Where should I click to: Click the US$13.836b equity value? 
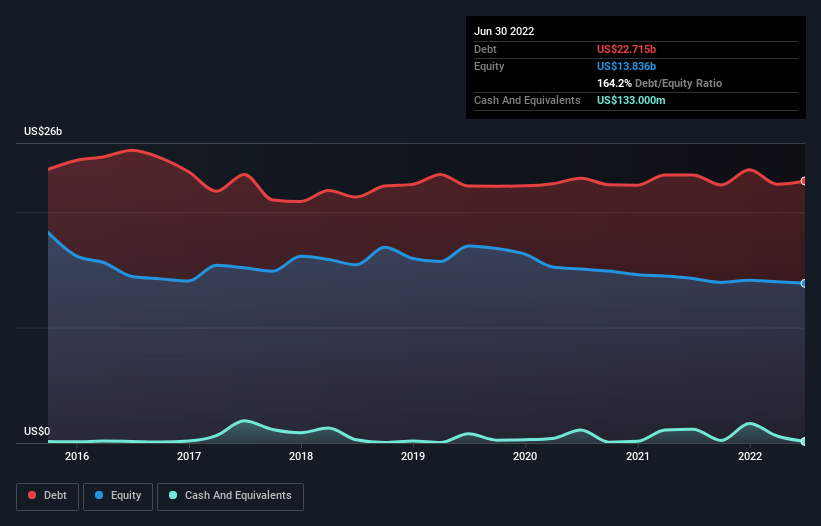pyautogui.click(x=626, y=66)
